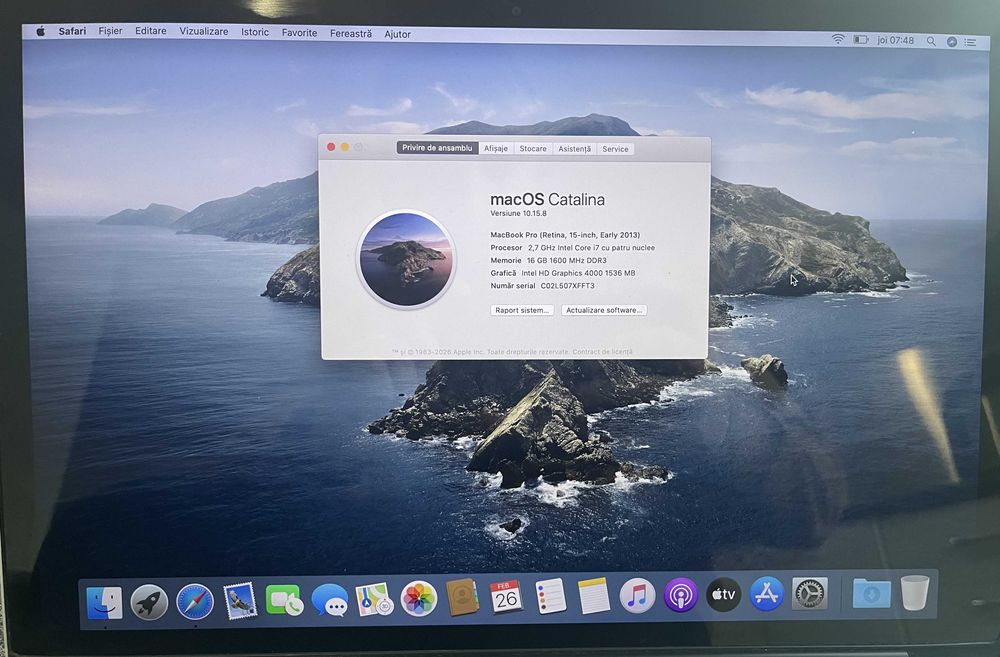
Task: Open Notes yellow pad icon in Dock
Action: (594, 596)
